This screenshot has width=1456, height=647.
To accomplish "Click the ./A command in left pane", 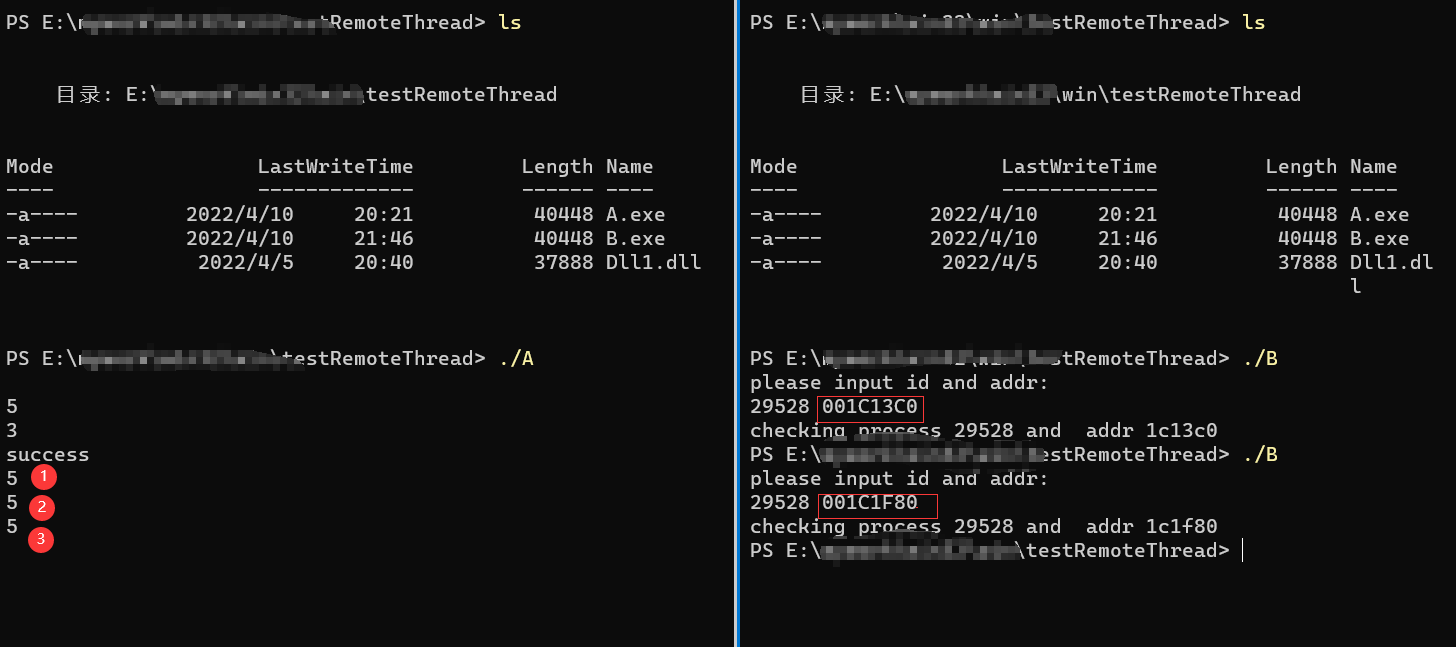I will point(515,359).
